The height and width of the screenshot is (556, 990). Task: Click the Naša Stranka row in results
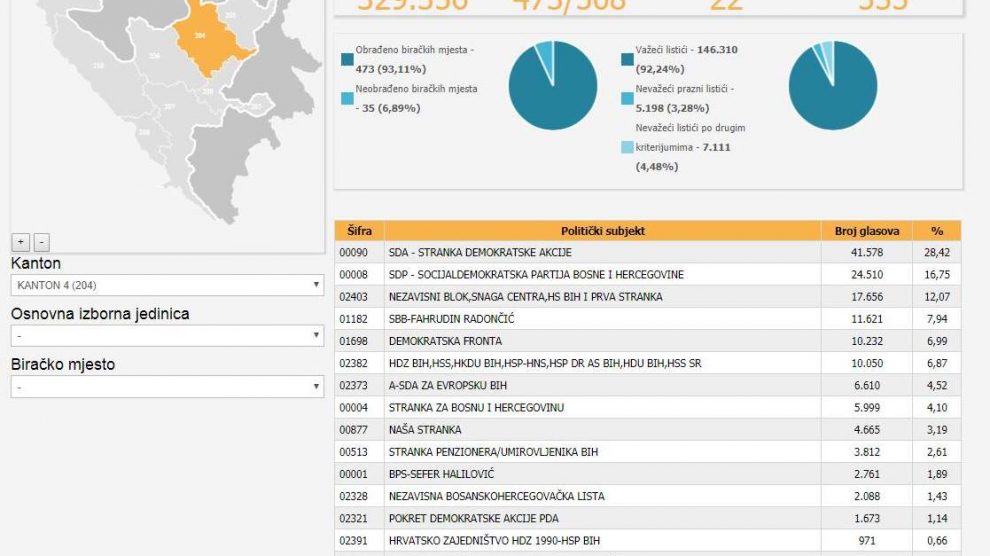602,429
